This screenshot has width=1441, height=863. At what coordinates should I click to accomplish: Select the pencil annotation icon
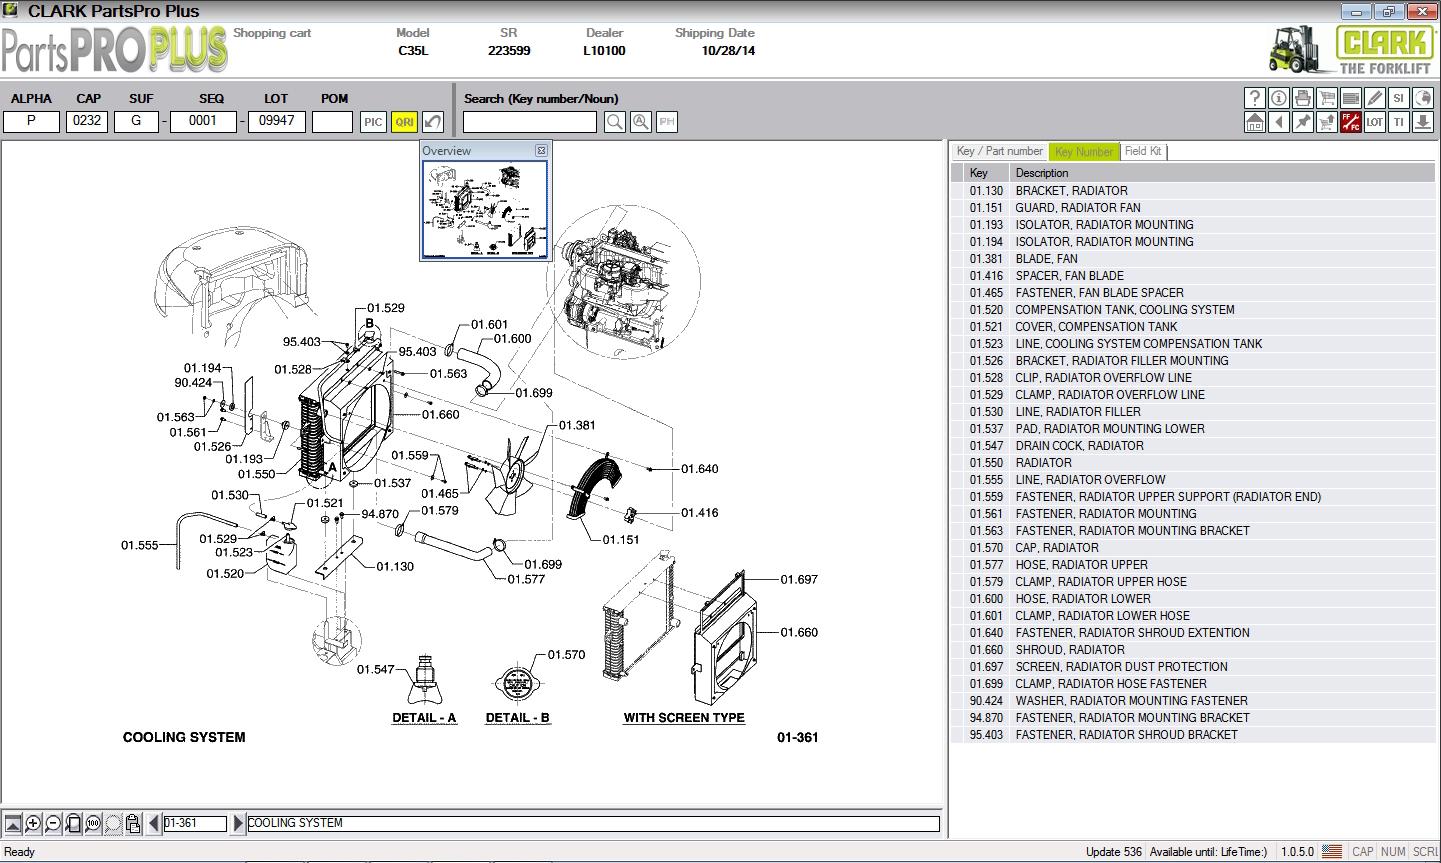point(1374,98)
